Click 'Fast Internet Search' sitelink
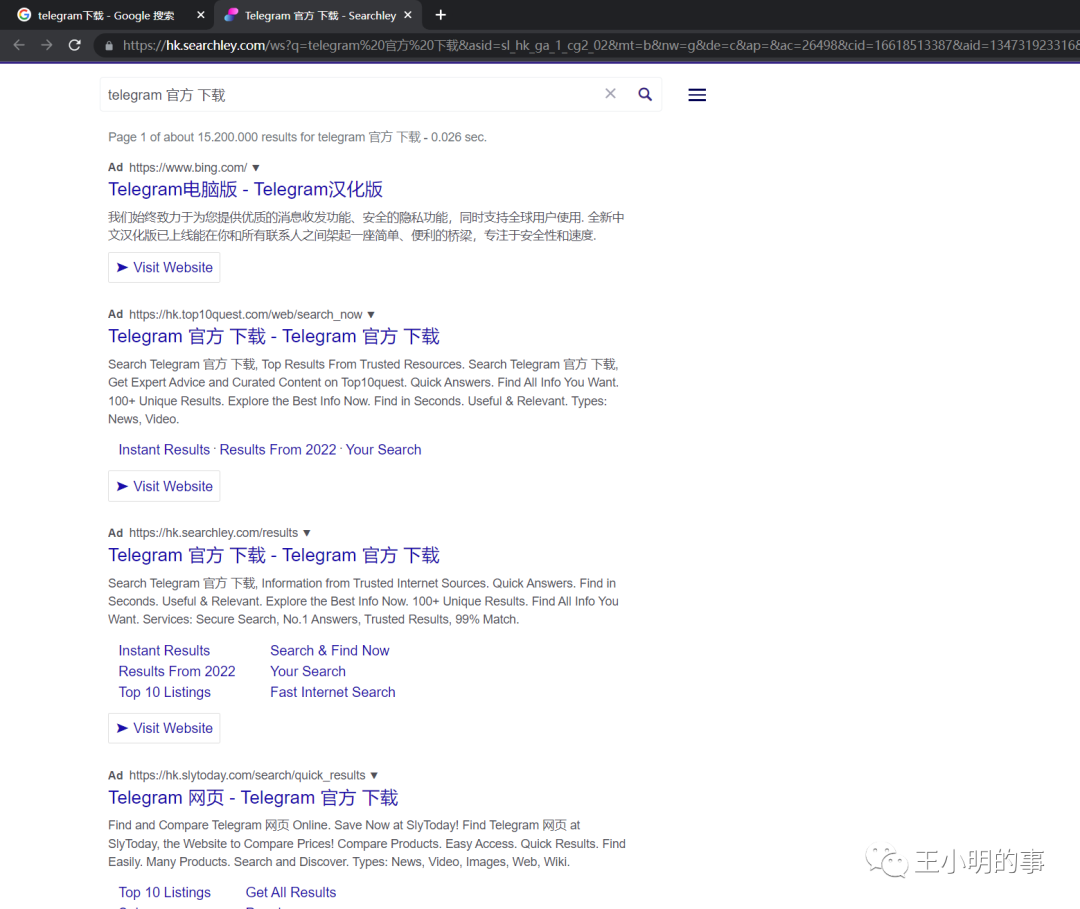The width and height of the screenshot is (1080, 909). click(333, 692)
